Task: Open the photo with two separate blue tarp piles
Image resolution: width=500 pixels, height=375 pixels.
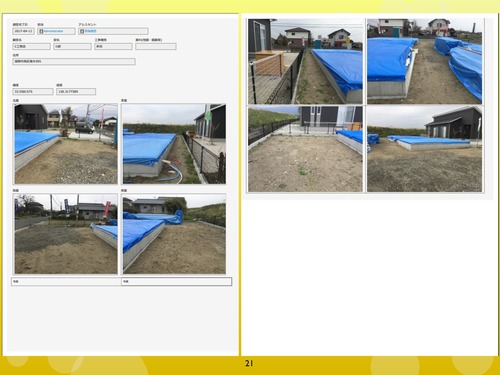Action: click(x=424, y=62)
